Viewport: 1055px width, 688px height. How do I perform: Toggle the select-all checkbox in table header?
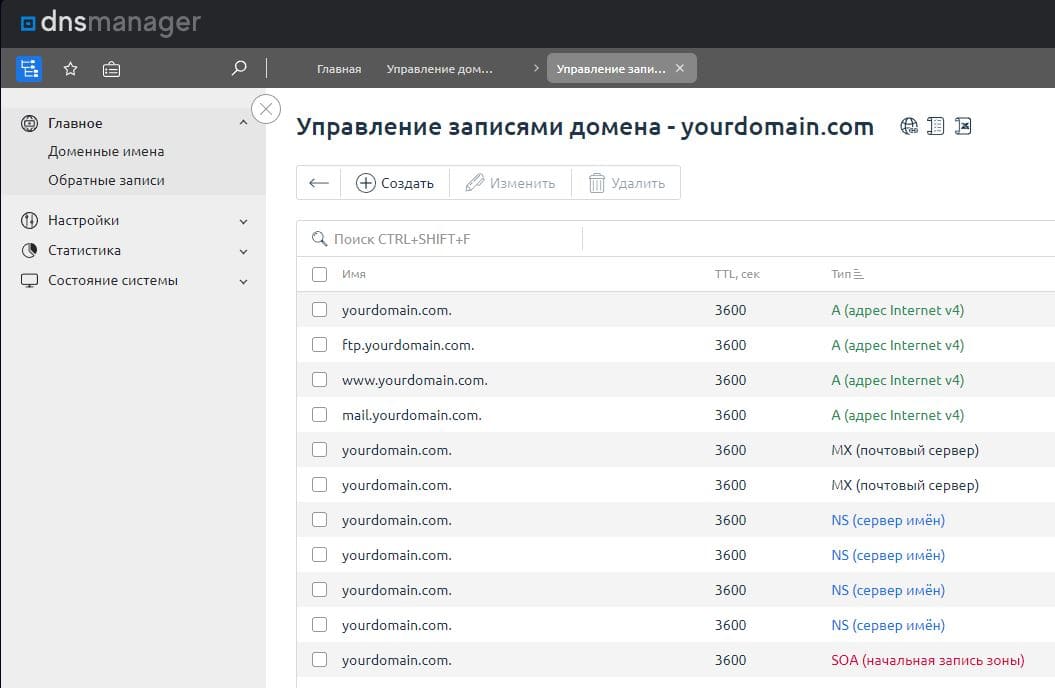[x=320, y=274]
